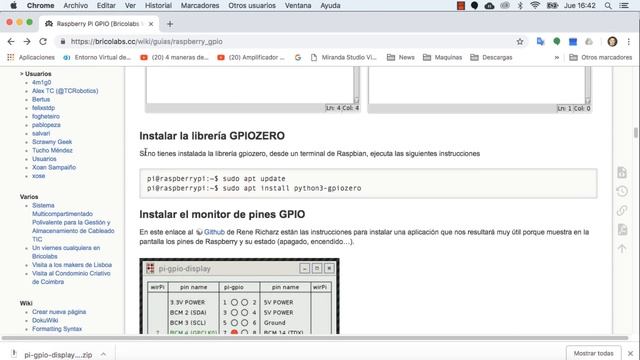
Task: Open Visita a los makers de Lisboa
Action: tap(72, 265)
